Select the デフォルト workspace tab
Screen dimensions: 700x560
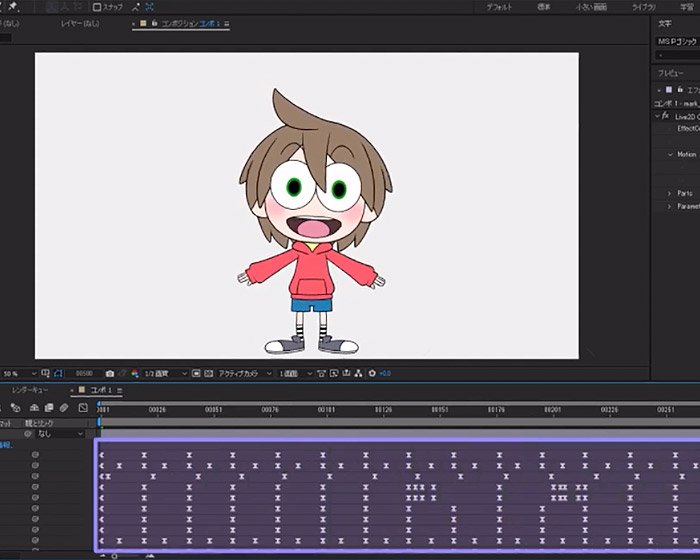pyautogui.click(x=499, y=7)
